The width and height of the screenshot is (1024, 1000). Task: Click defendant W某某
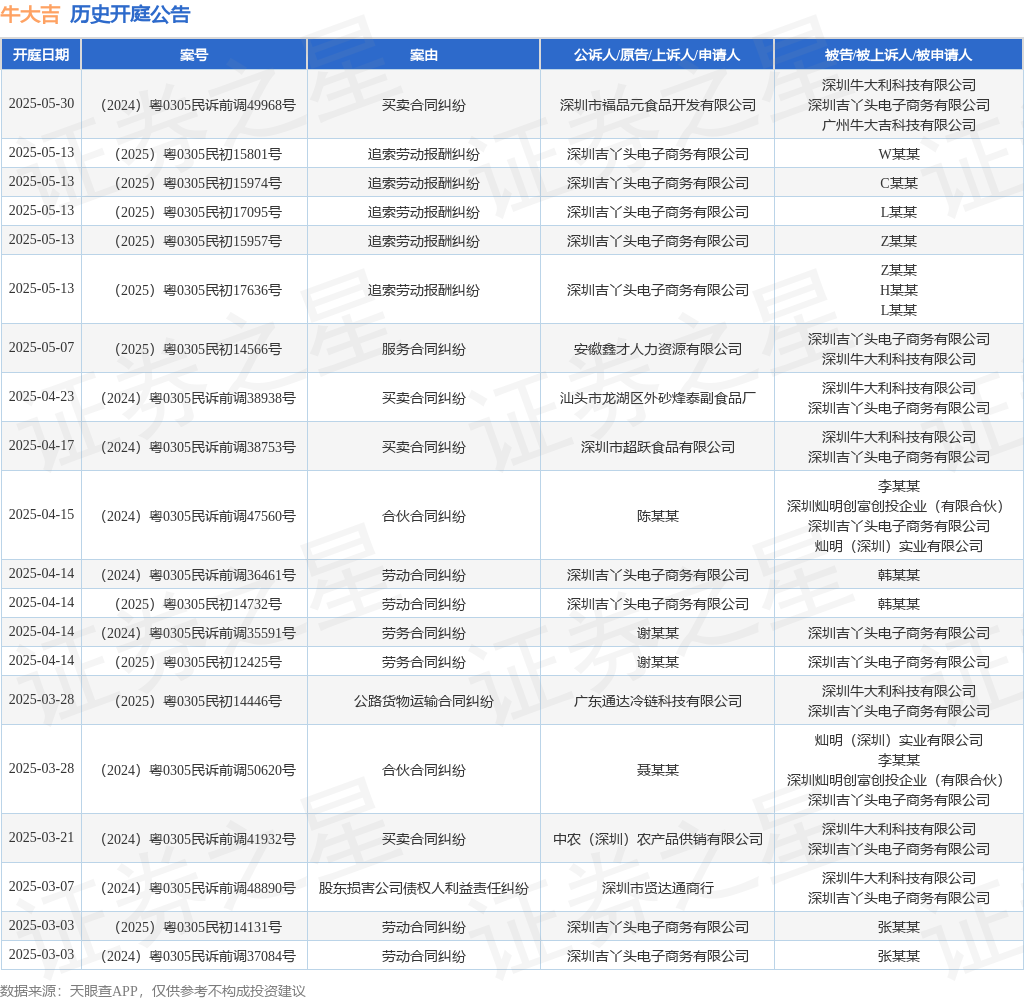coord(899,154)
